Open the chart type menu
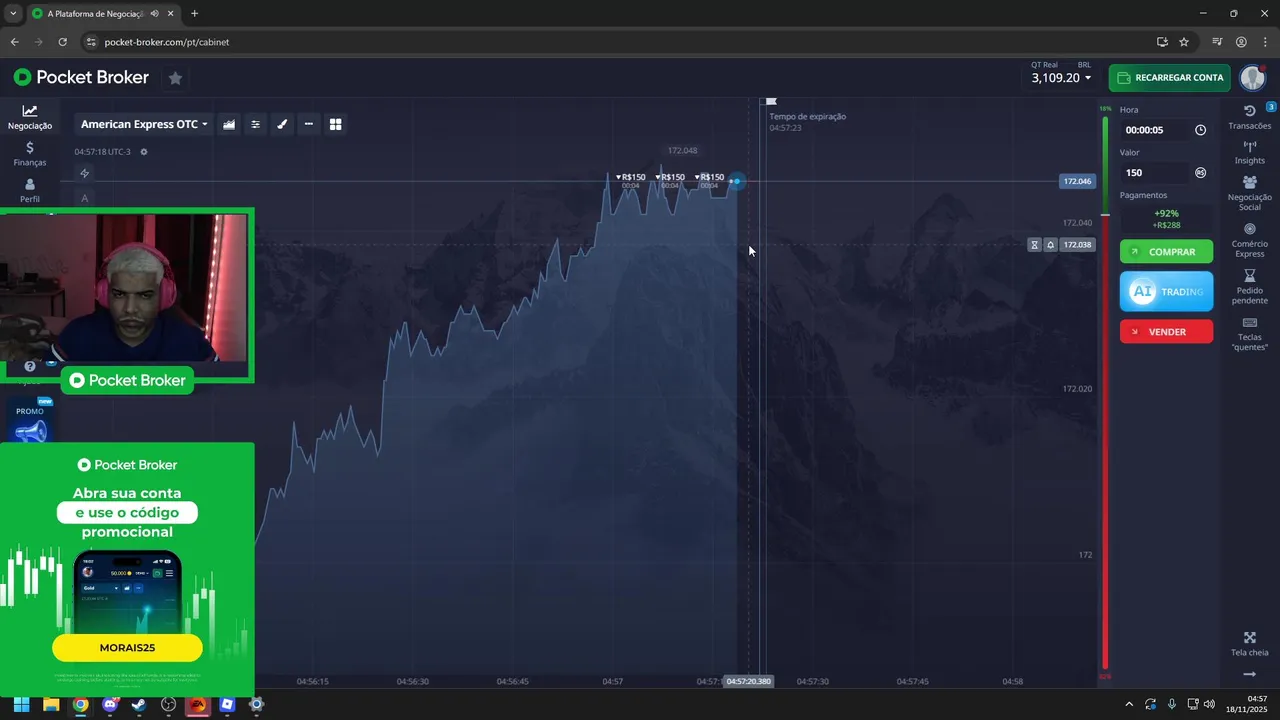Viewport: 1280px width, 720px height. click(x=229, y=124)
